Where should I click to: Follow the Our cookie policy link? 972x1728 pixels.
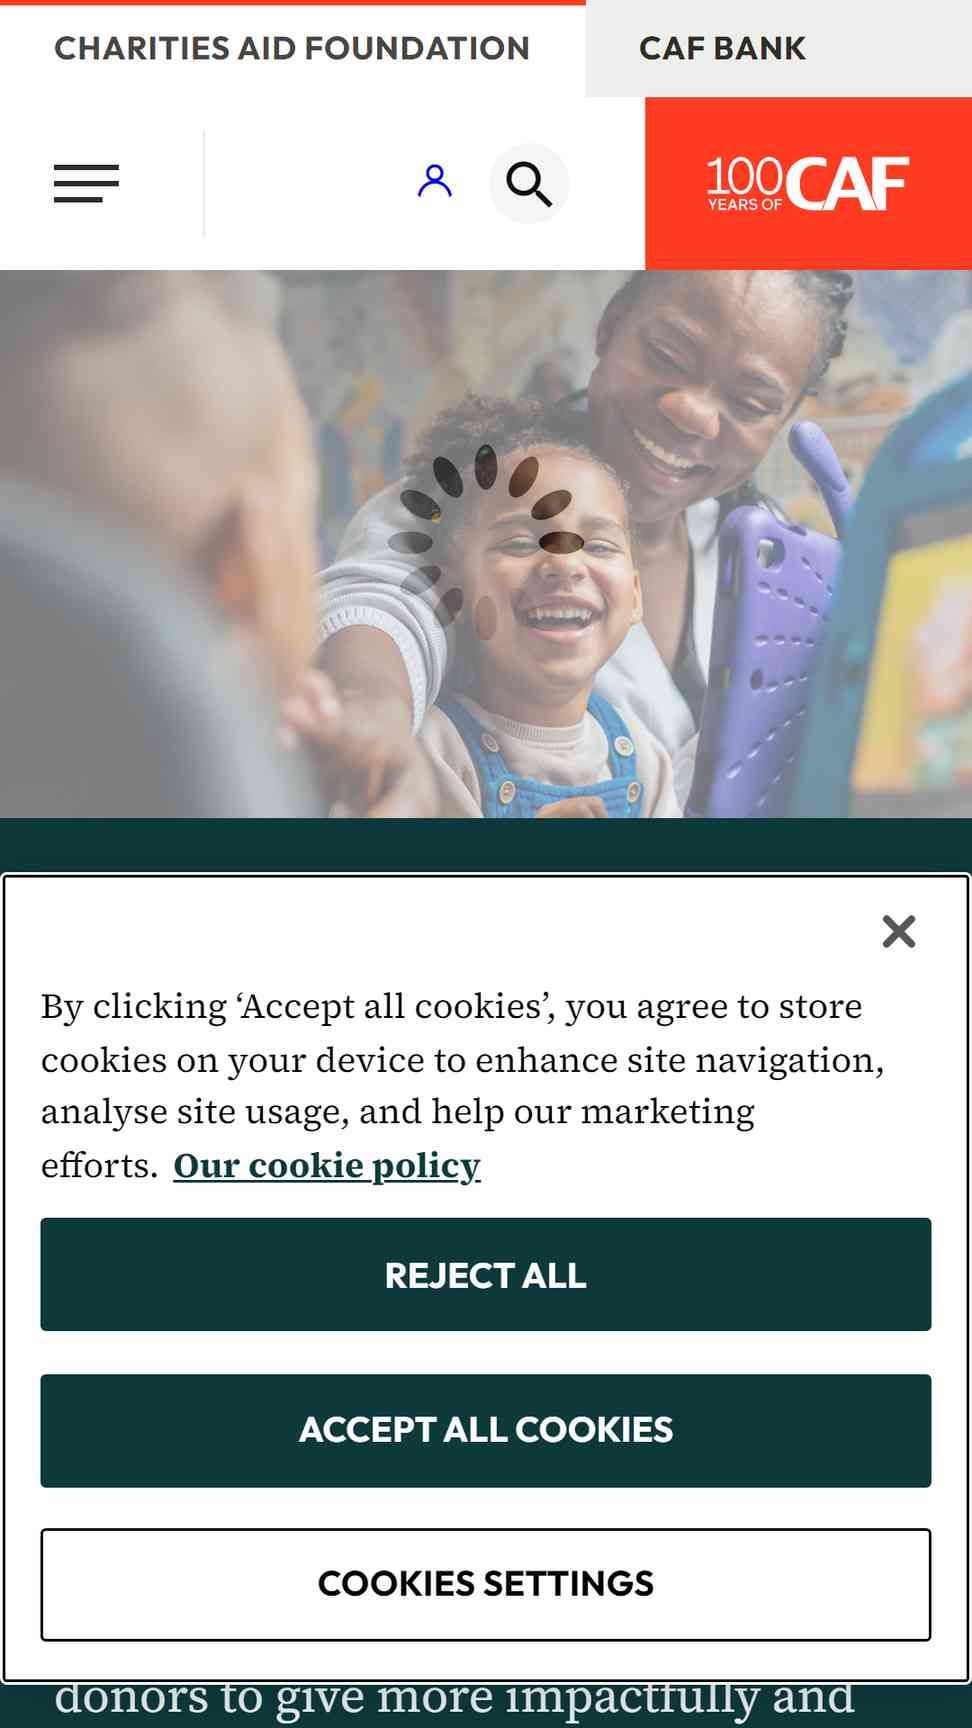pos(327,1166)
